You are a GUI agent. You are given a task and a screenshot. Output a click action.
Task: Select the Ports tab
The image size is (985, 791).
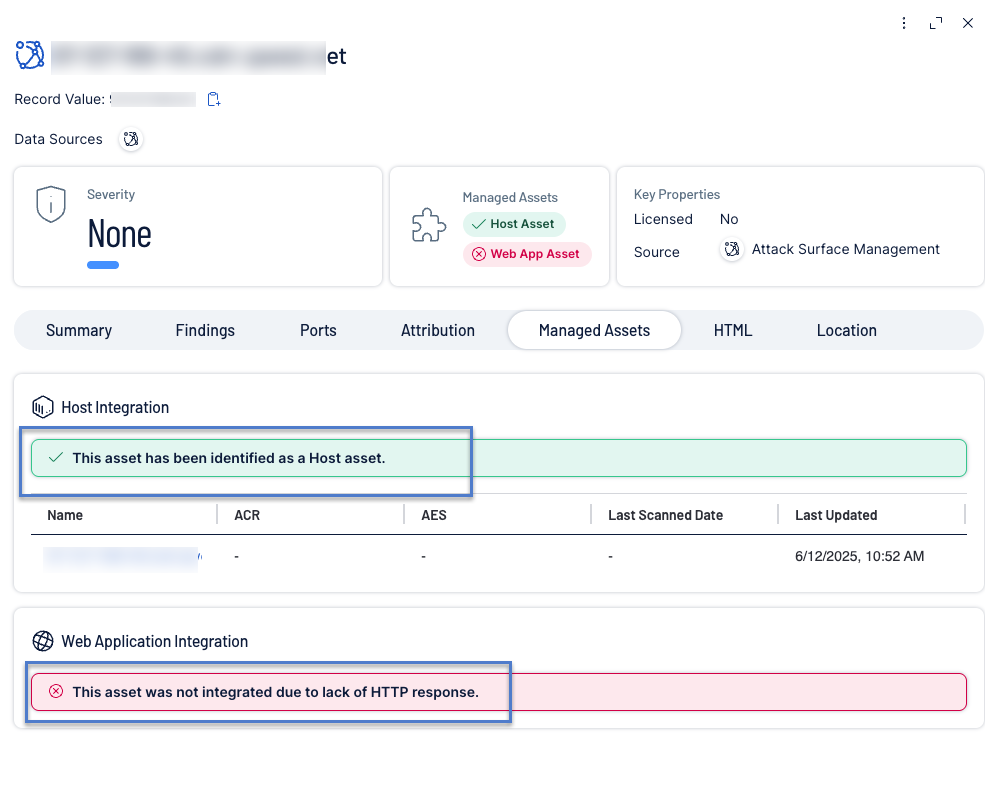(318, 330)
